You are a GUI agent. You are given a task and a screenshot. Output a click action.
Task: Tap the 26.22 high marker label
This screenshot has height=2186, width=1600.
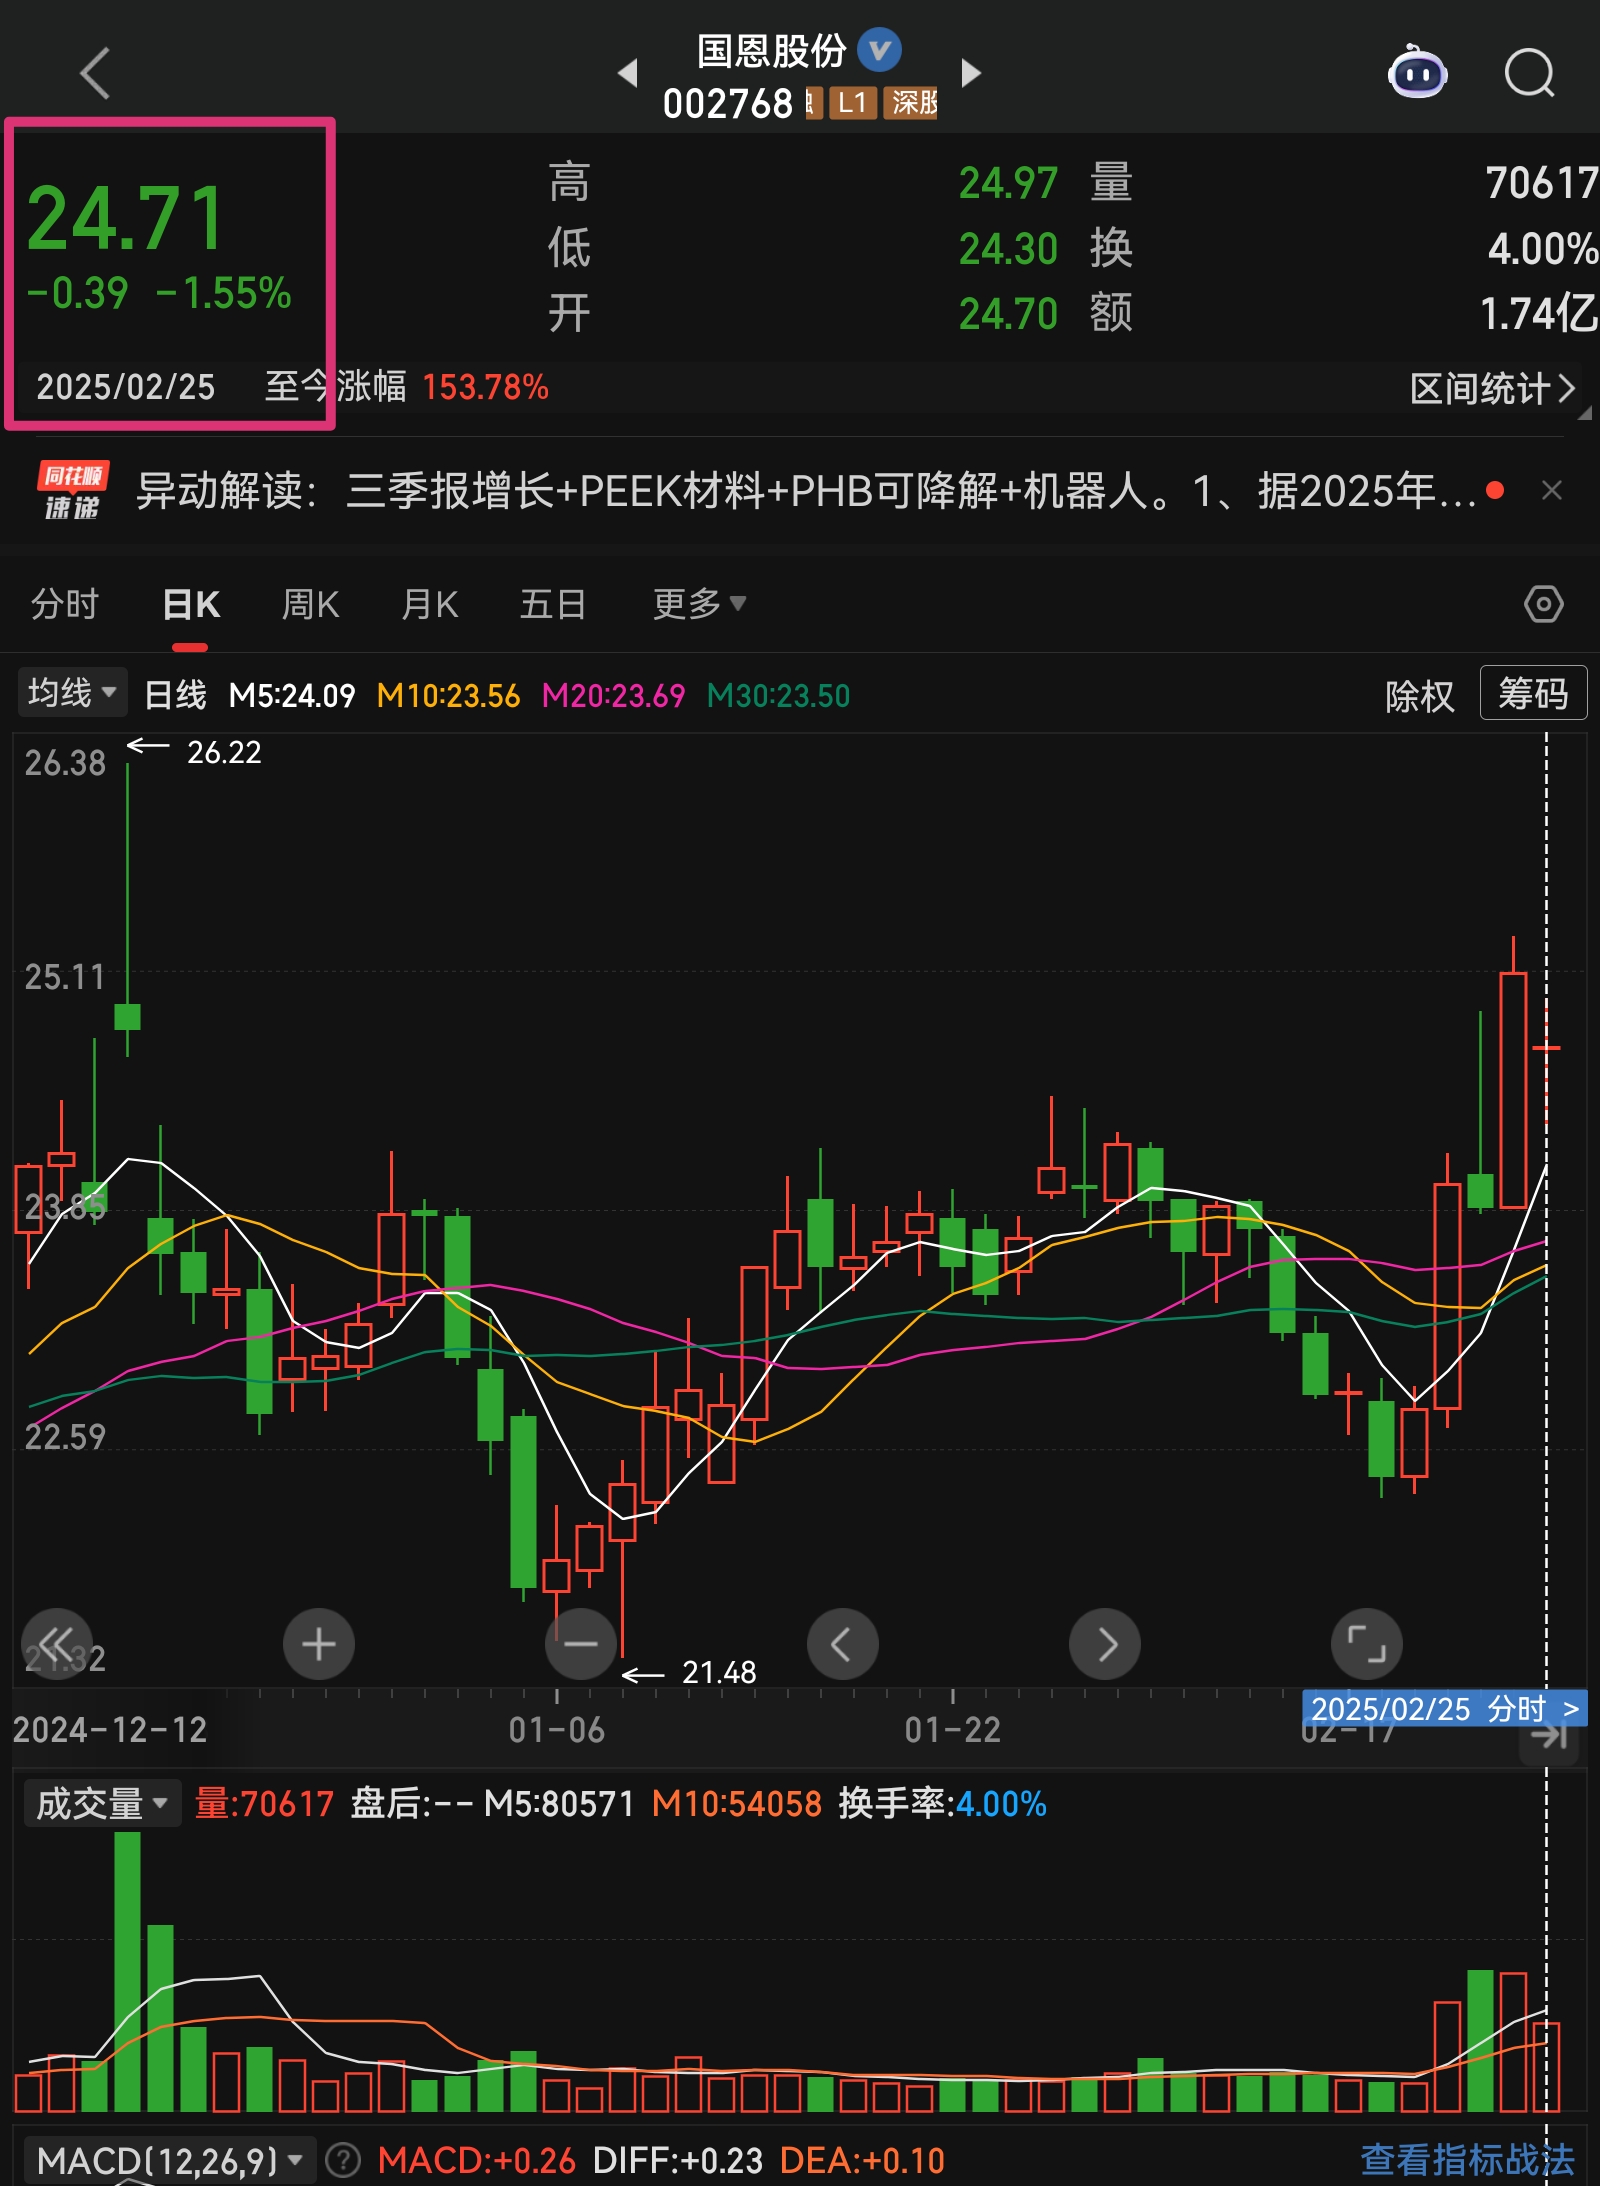click(224, 752)
